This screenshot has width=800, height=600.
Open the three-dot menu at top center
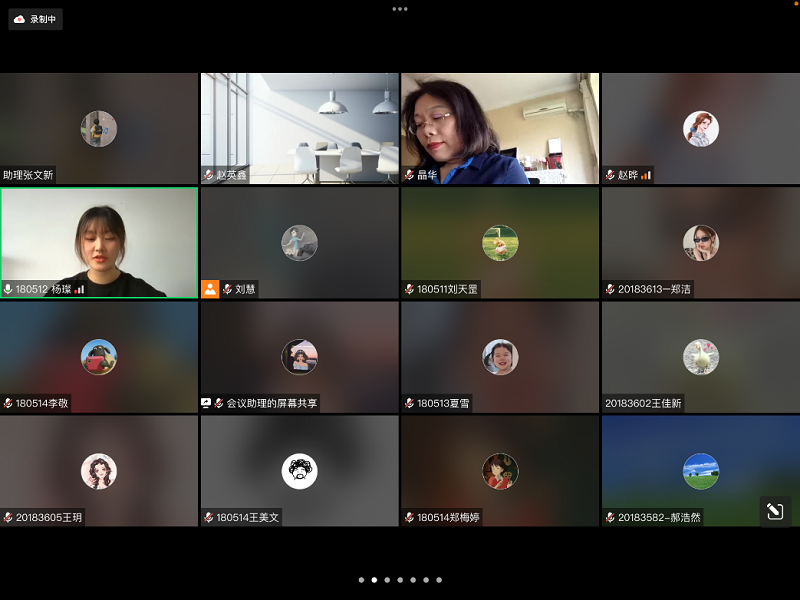pyautogui.click(x=400, y=9)
